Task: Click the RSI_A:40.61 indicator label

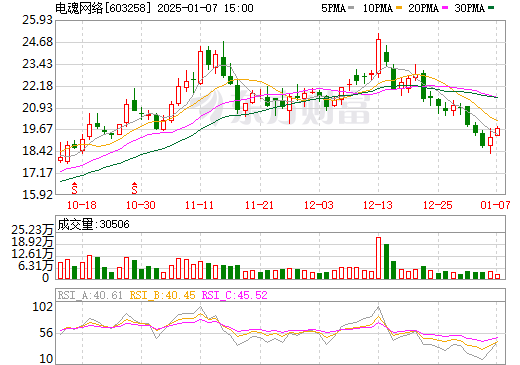Action: 90,295
